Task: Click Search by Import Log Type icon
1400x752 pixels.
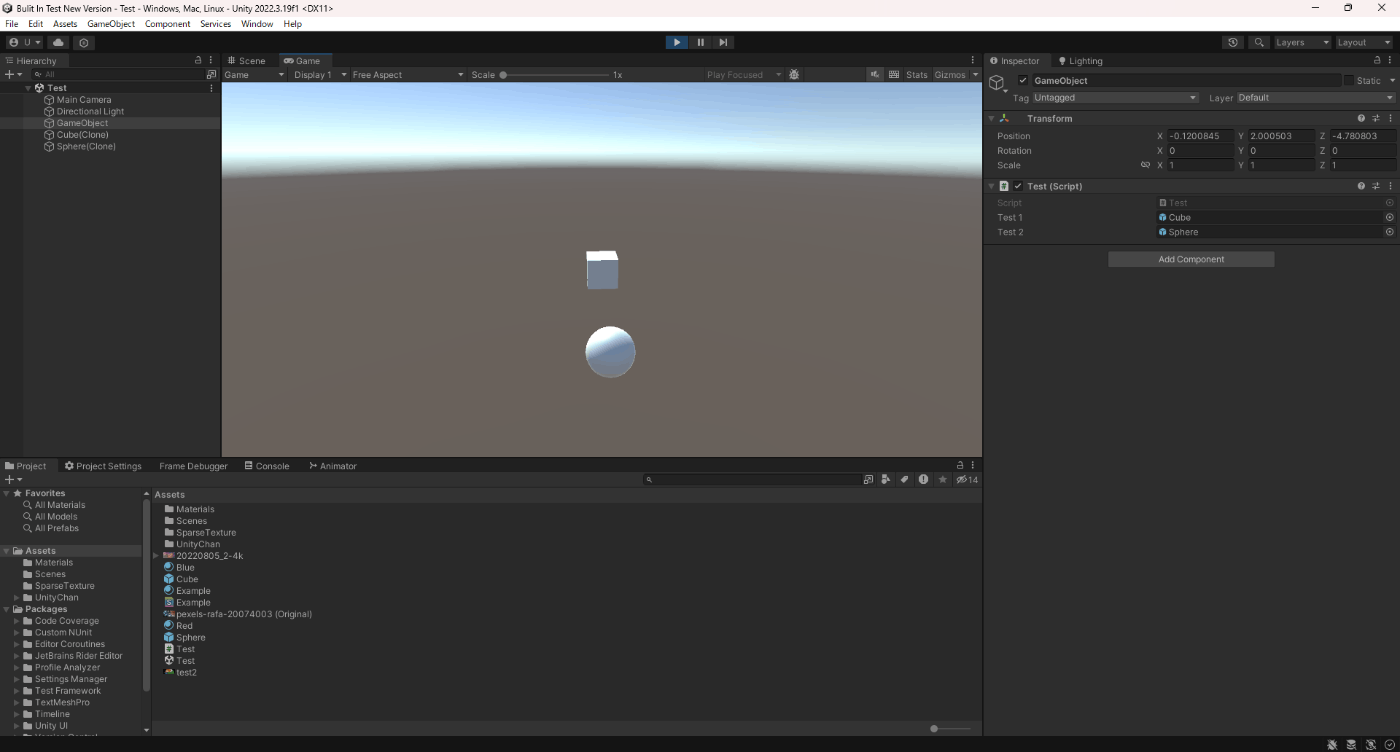Action: [923, 480]
